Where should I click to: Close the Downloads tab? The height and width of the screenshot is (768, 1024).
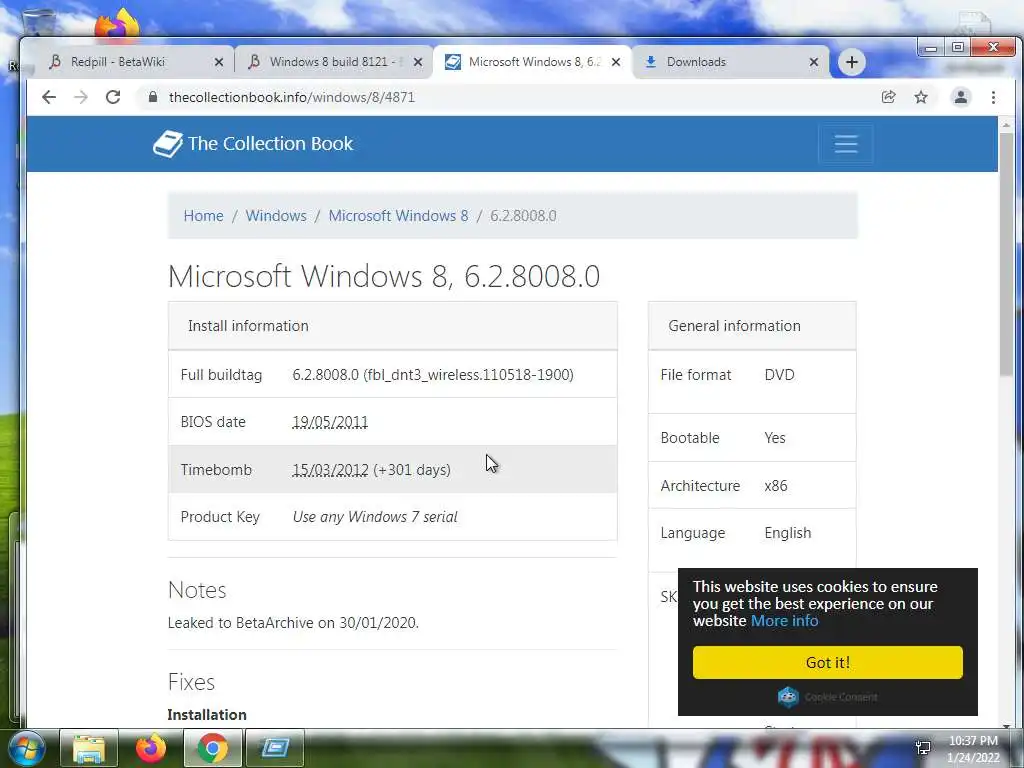pos(814,62)
